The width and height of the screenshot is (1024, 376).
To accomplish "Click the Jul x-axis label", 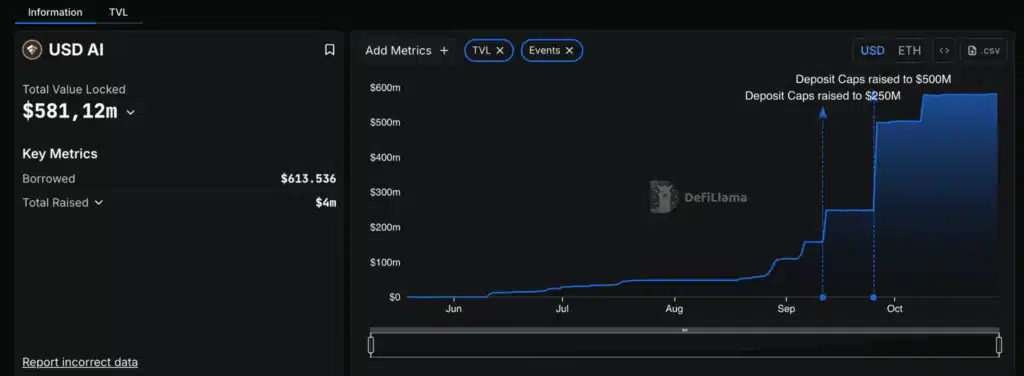I will (562, 309).
